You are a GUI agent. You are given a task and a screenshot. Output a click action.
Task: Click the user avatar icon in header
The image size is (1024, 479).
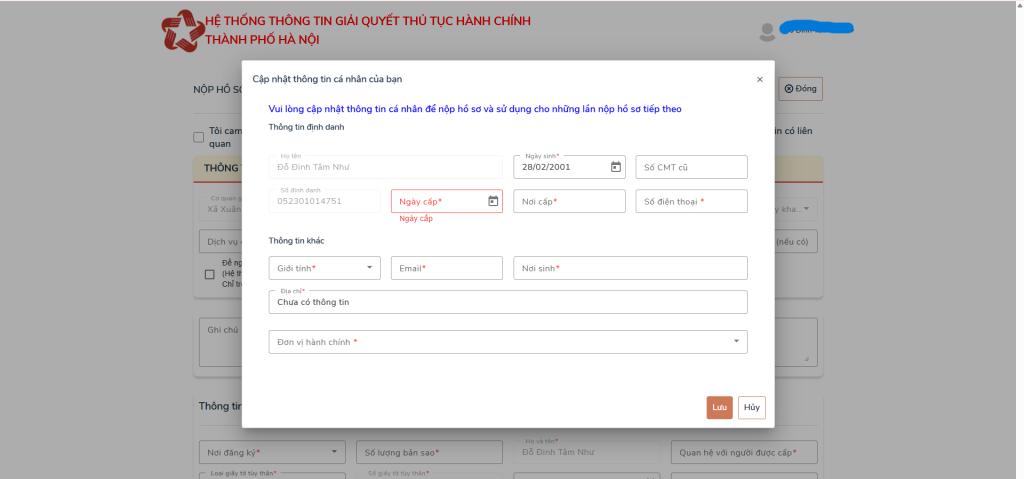tap(768, 31)
